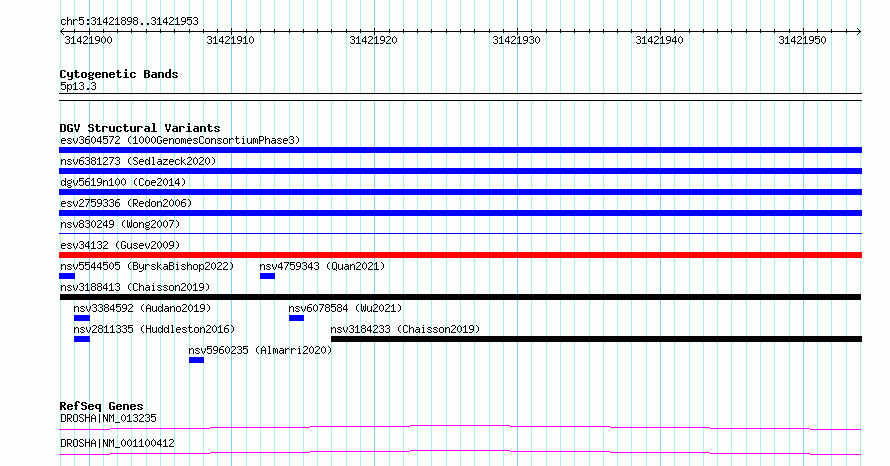The image size is (890, 466).
Task: Click the blue bar under esv3604572
Action: [x=460, y=150]
